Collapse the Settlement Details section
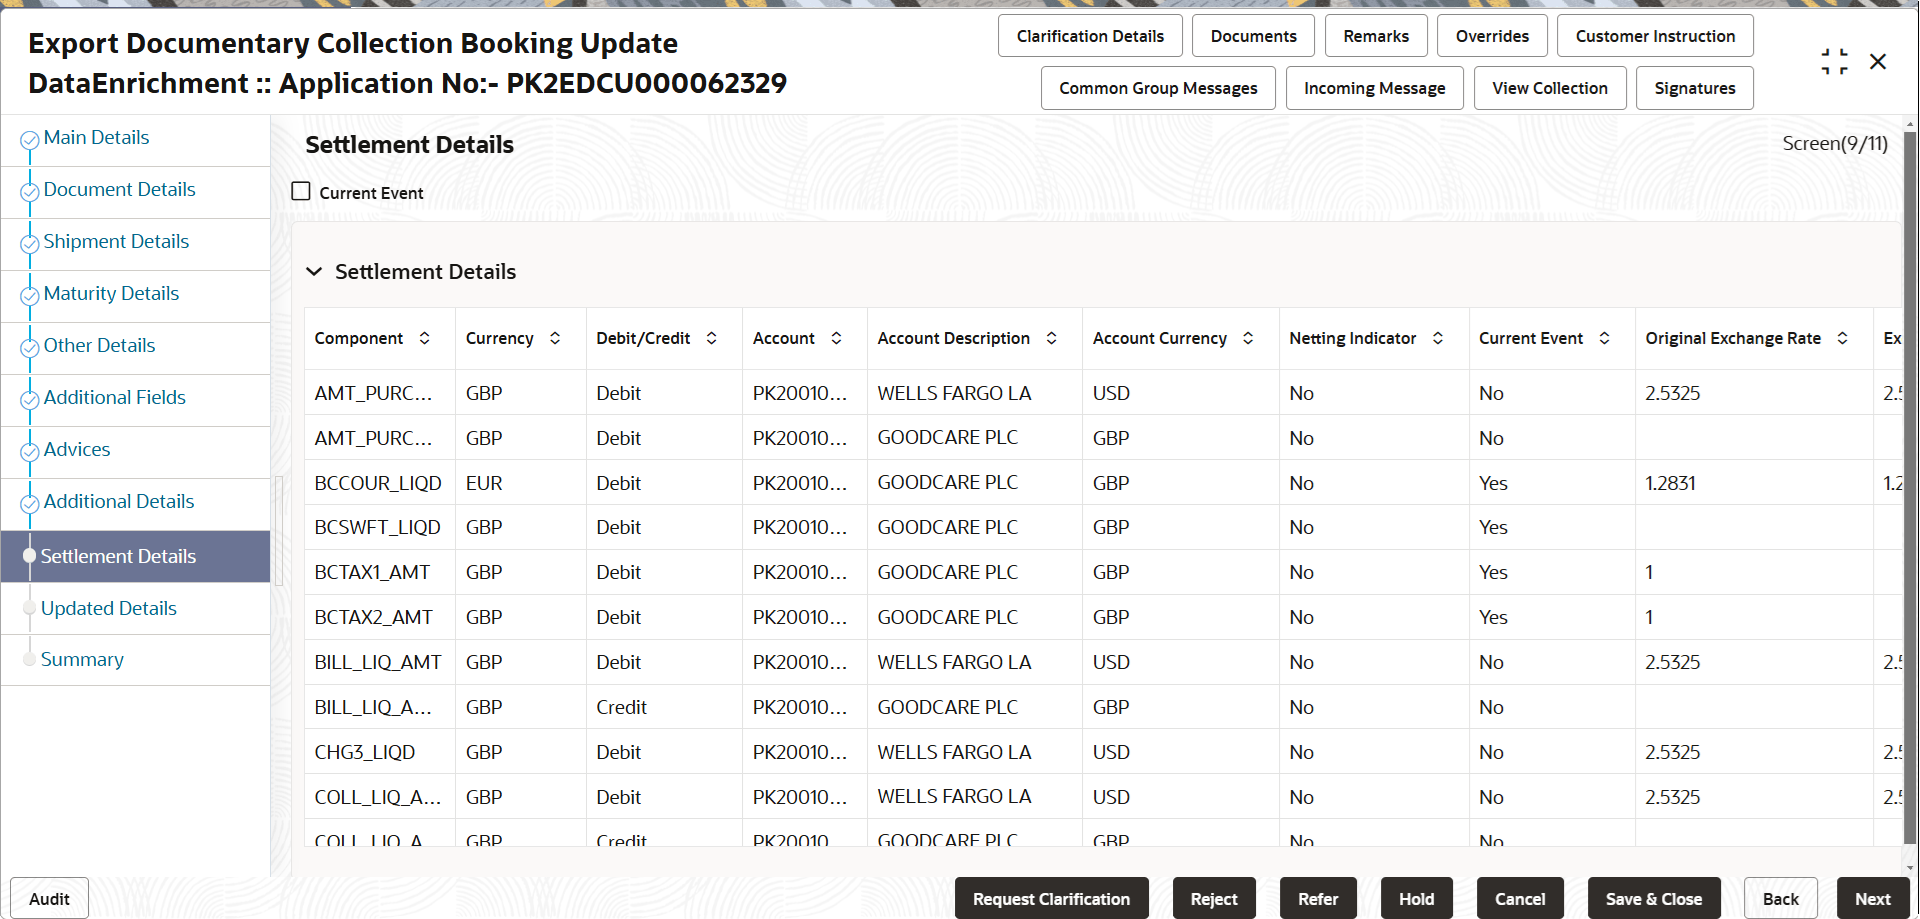The height and width of the screenshot is (919, 1920). [314, 272]
